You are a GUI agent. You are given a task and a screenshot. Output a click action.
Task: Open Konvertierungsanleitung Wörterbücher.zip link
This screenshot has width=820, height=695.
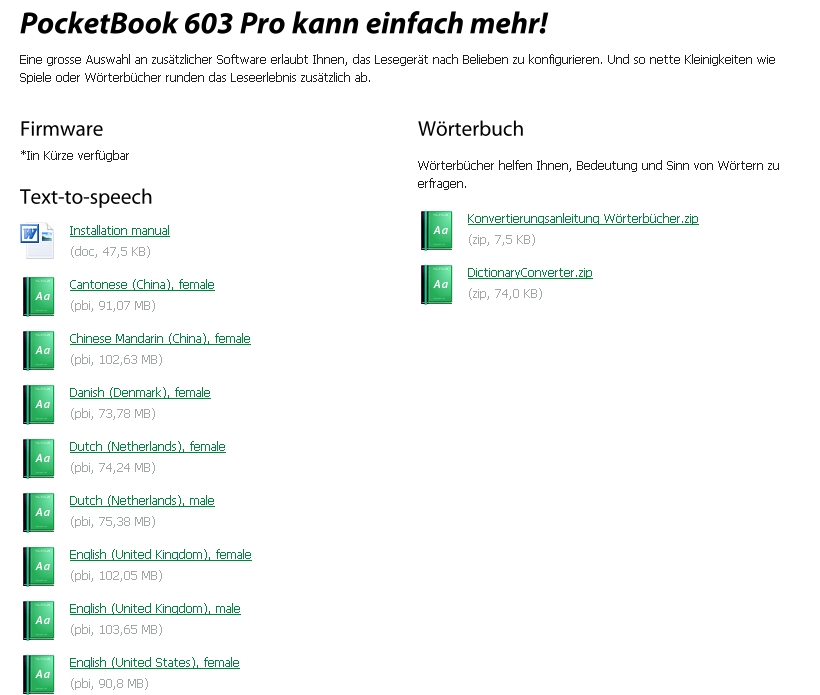[583, 219]
